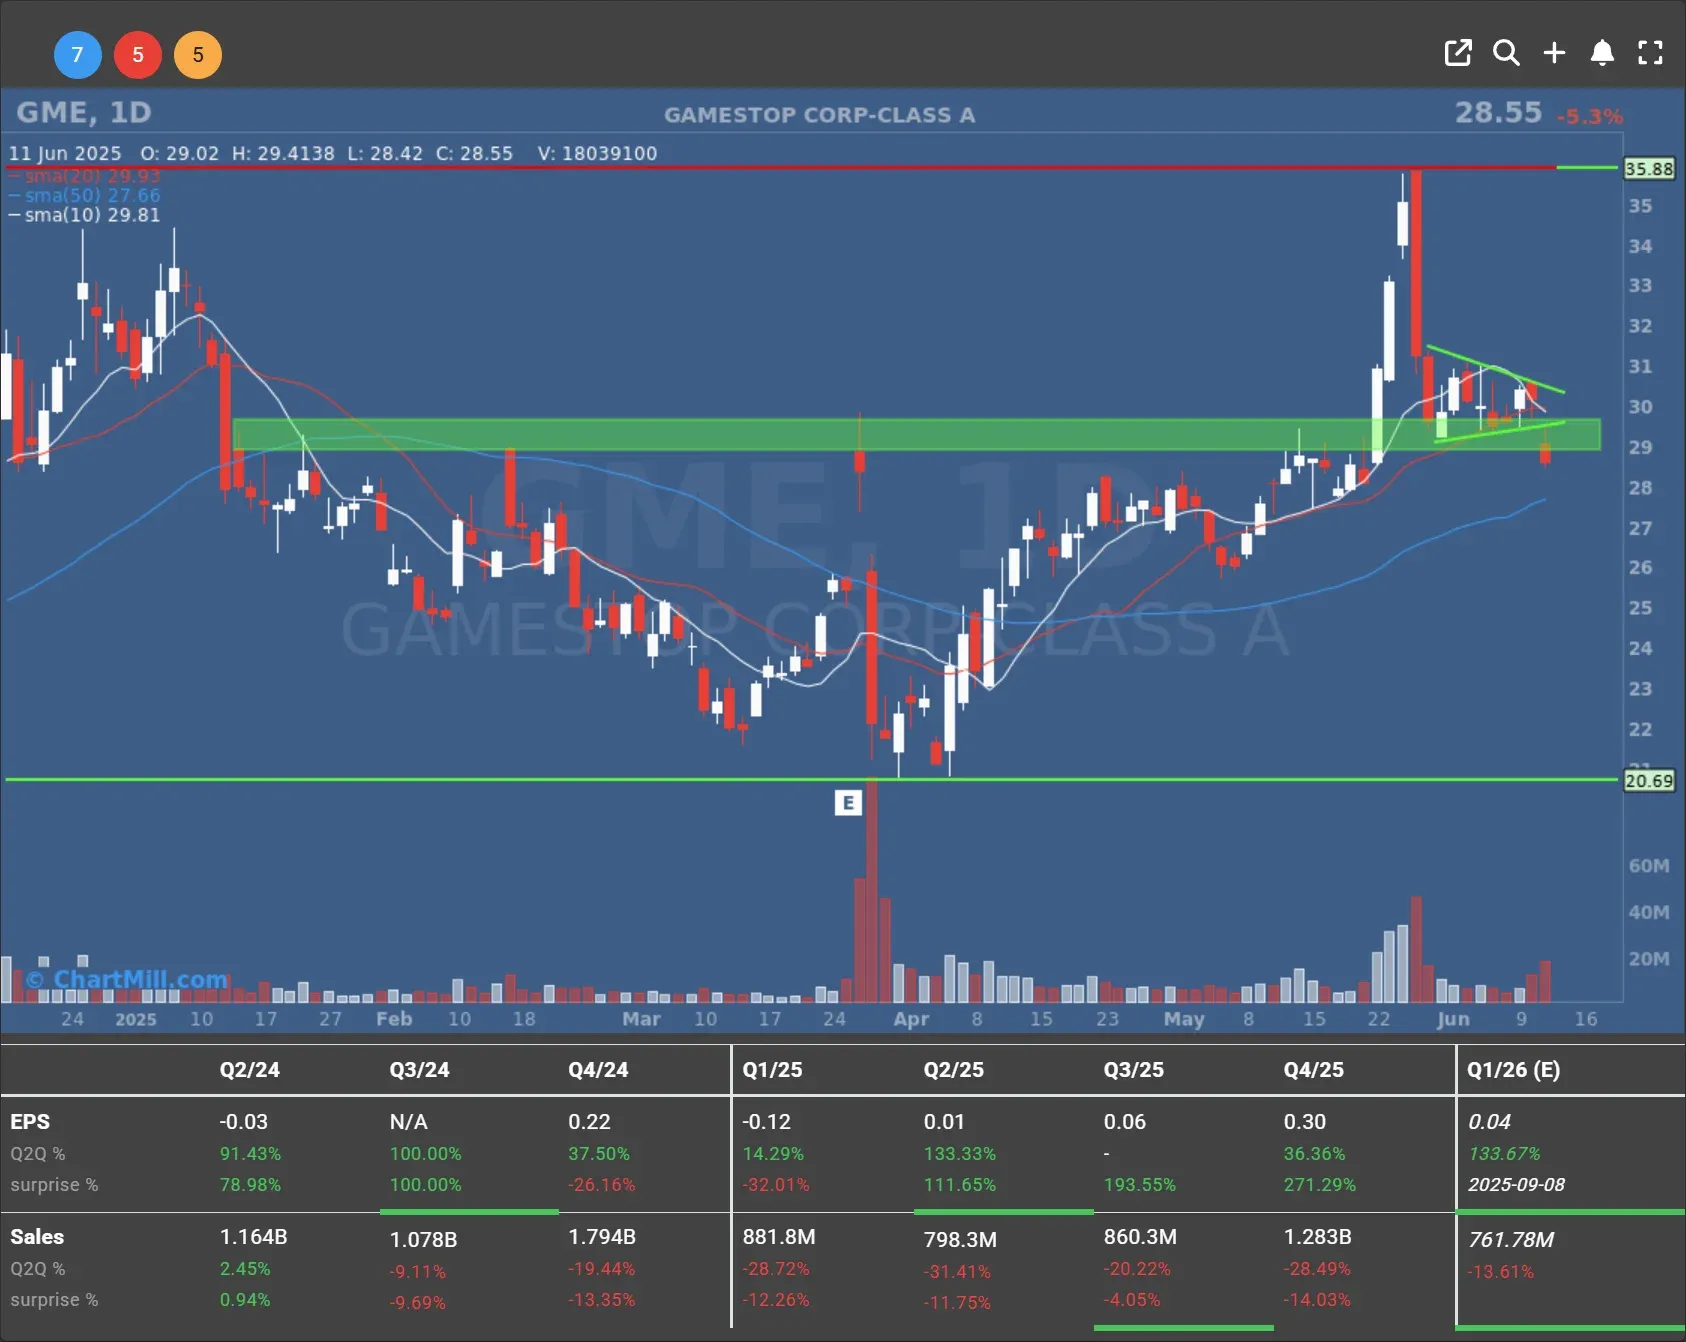Click the earnings E marker
This screenshot has width=1686, height=1342.
pos(848,803)
